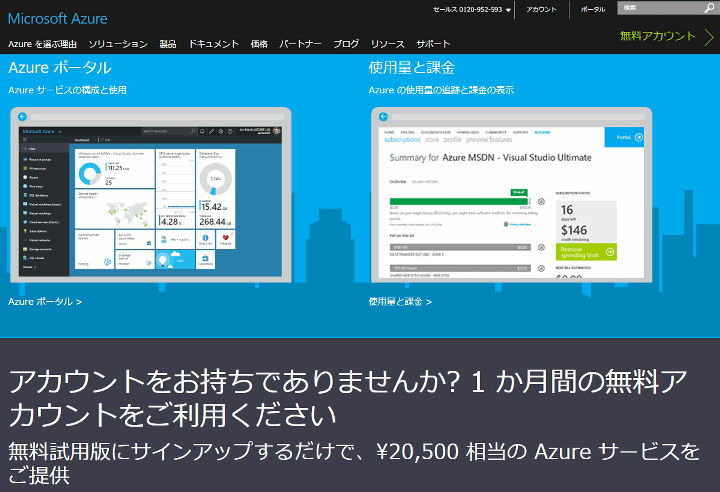Click the Azure ポータル heading
The image size is (720, 492).
(x=60, y=68)
